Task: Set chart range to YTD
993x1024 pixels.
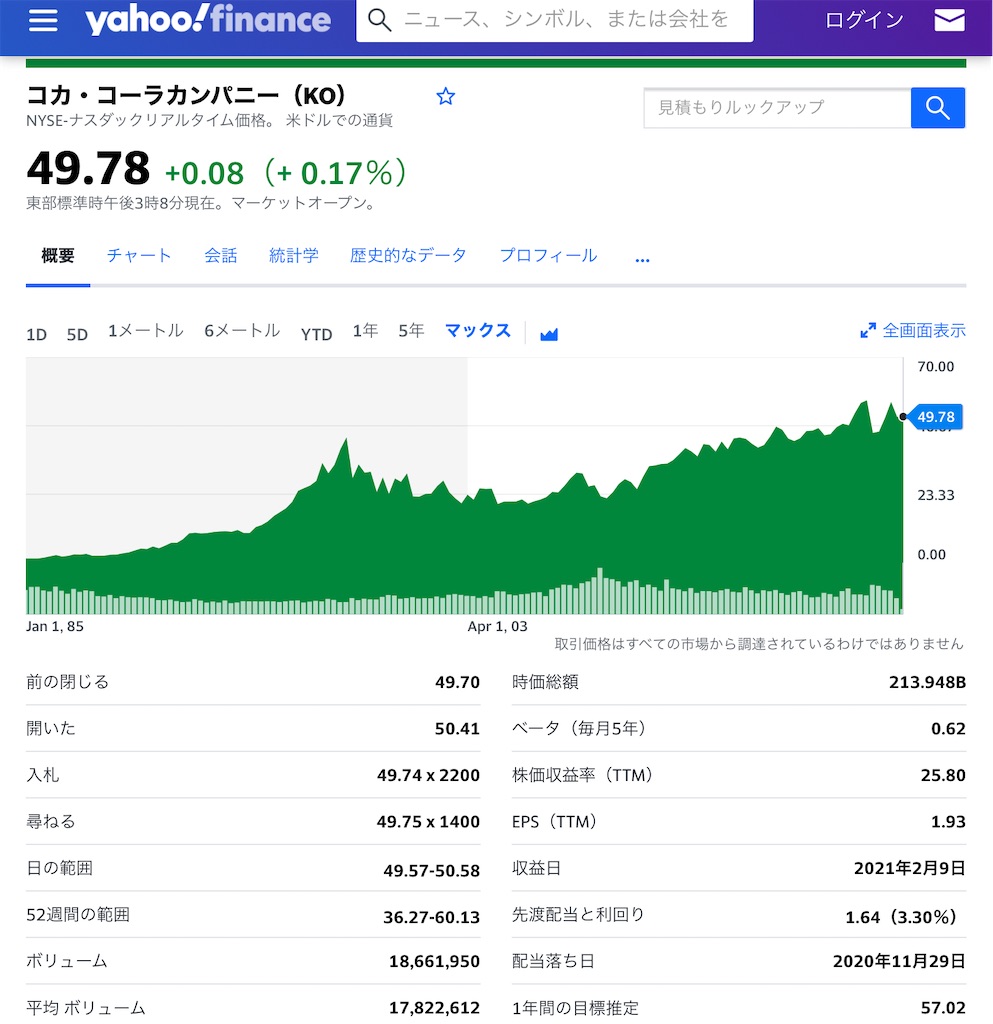Action: (317, 334)
